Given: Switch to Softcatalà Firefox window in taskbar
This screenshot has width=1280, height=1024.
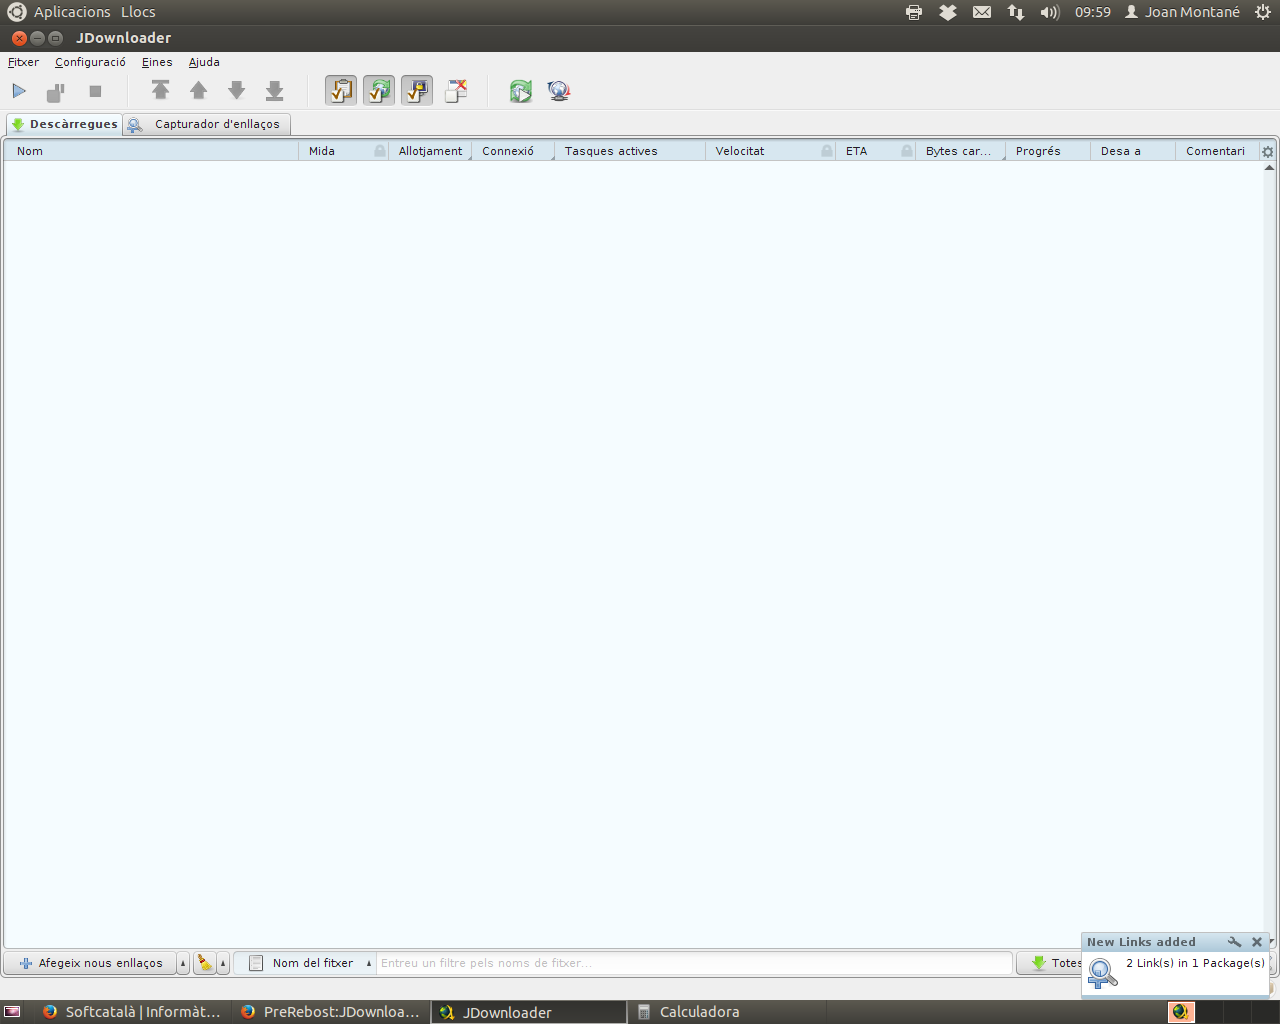Looking at the screenshot, I should 132,1012.
